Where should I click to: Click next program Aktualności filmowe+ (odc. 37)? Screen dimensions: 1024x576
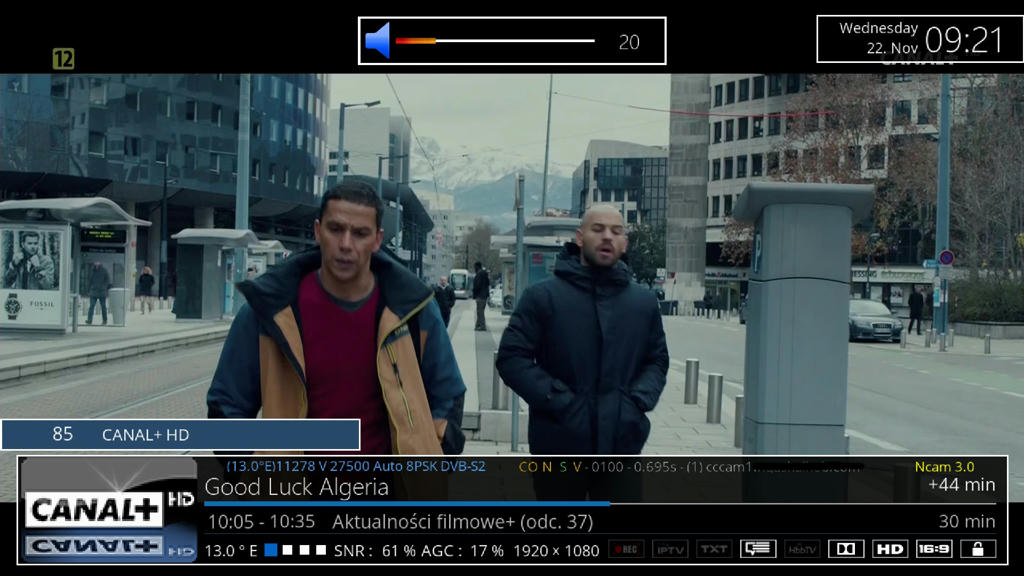click(462, 522)
